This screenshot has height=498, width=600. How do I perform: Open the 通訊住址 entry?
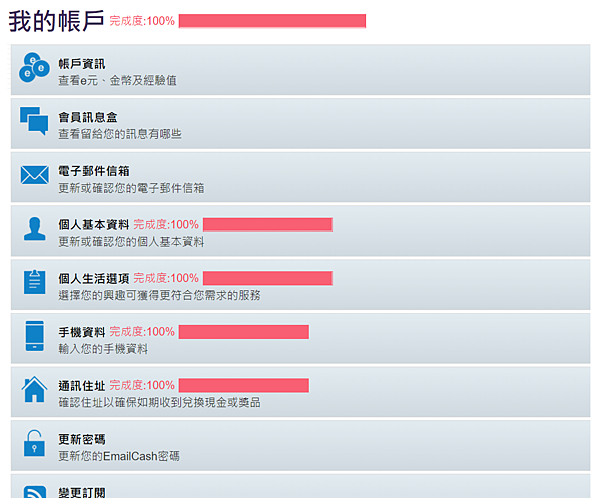(x=82, y=385)
